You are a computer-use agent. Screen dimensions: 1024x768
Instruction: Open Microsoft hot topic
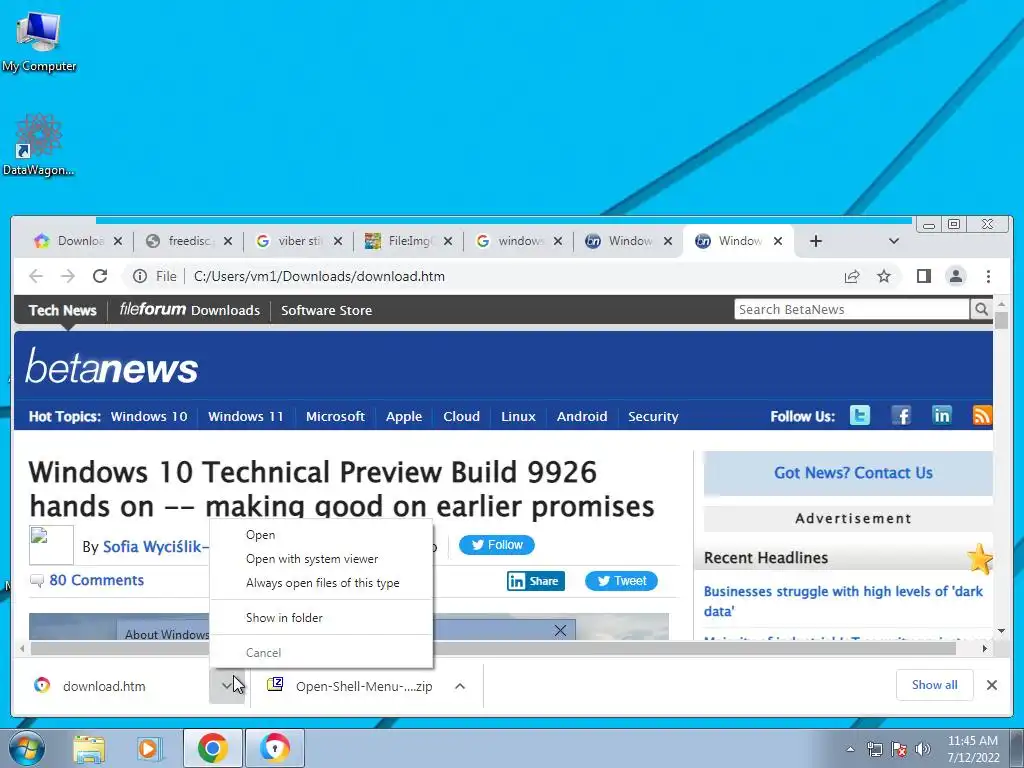tap(335, 416)
